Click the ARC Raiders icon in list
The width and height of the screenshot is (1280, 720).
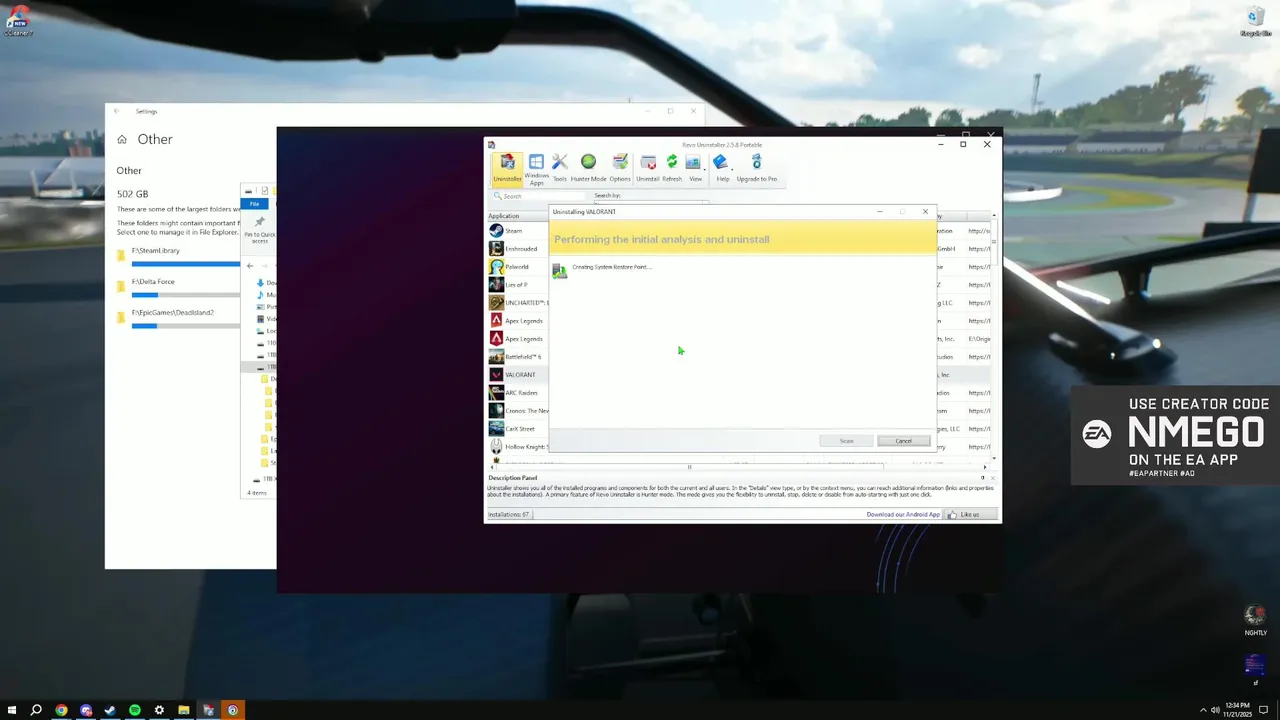click(x=496, y=393)
